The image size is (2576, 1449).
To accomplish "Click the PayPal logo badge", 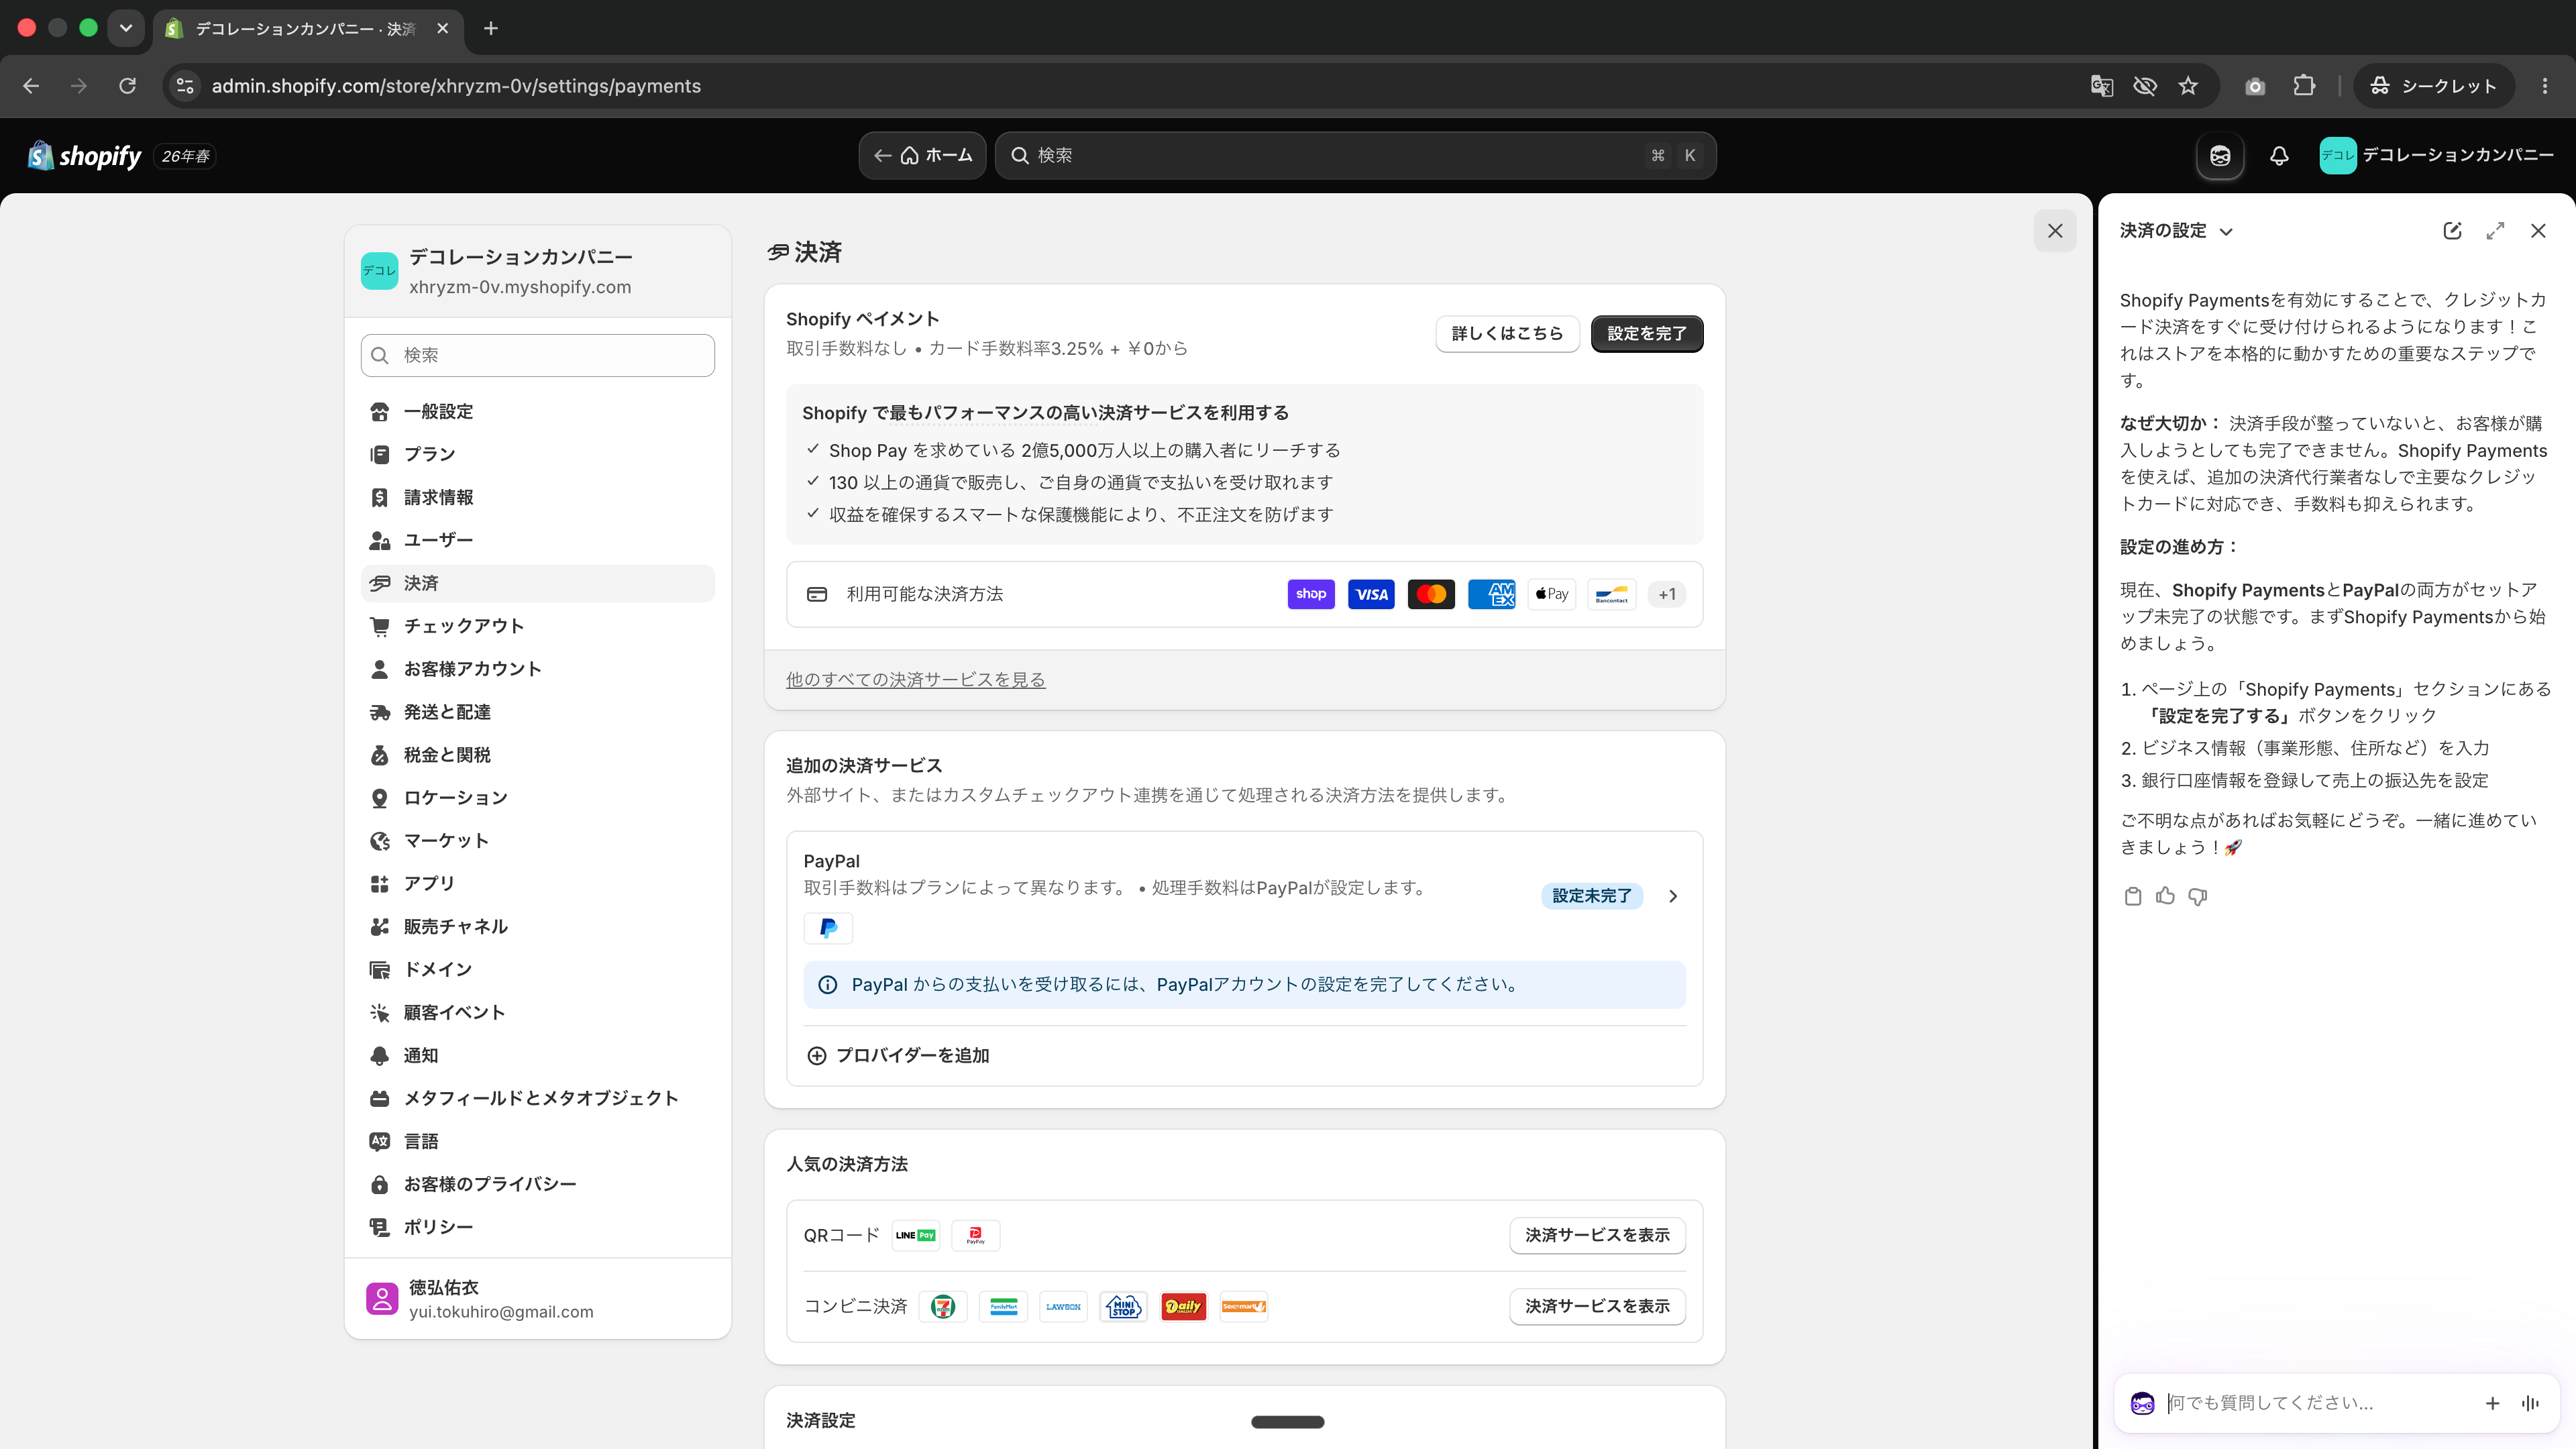I will tap(828, 928).
